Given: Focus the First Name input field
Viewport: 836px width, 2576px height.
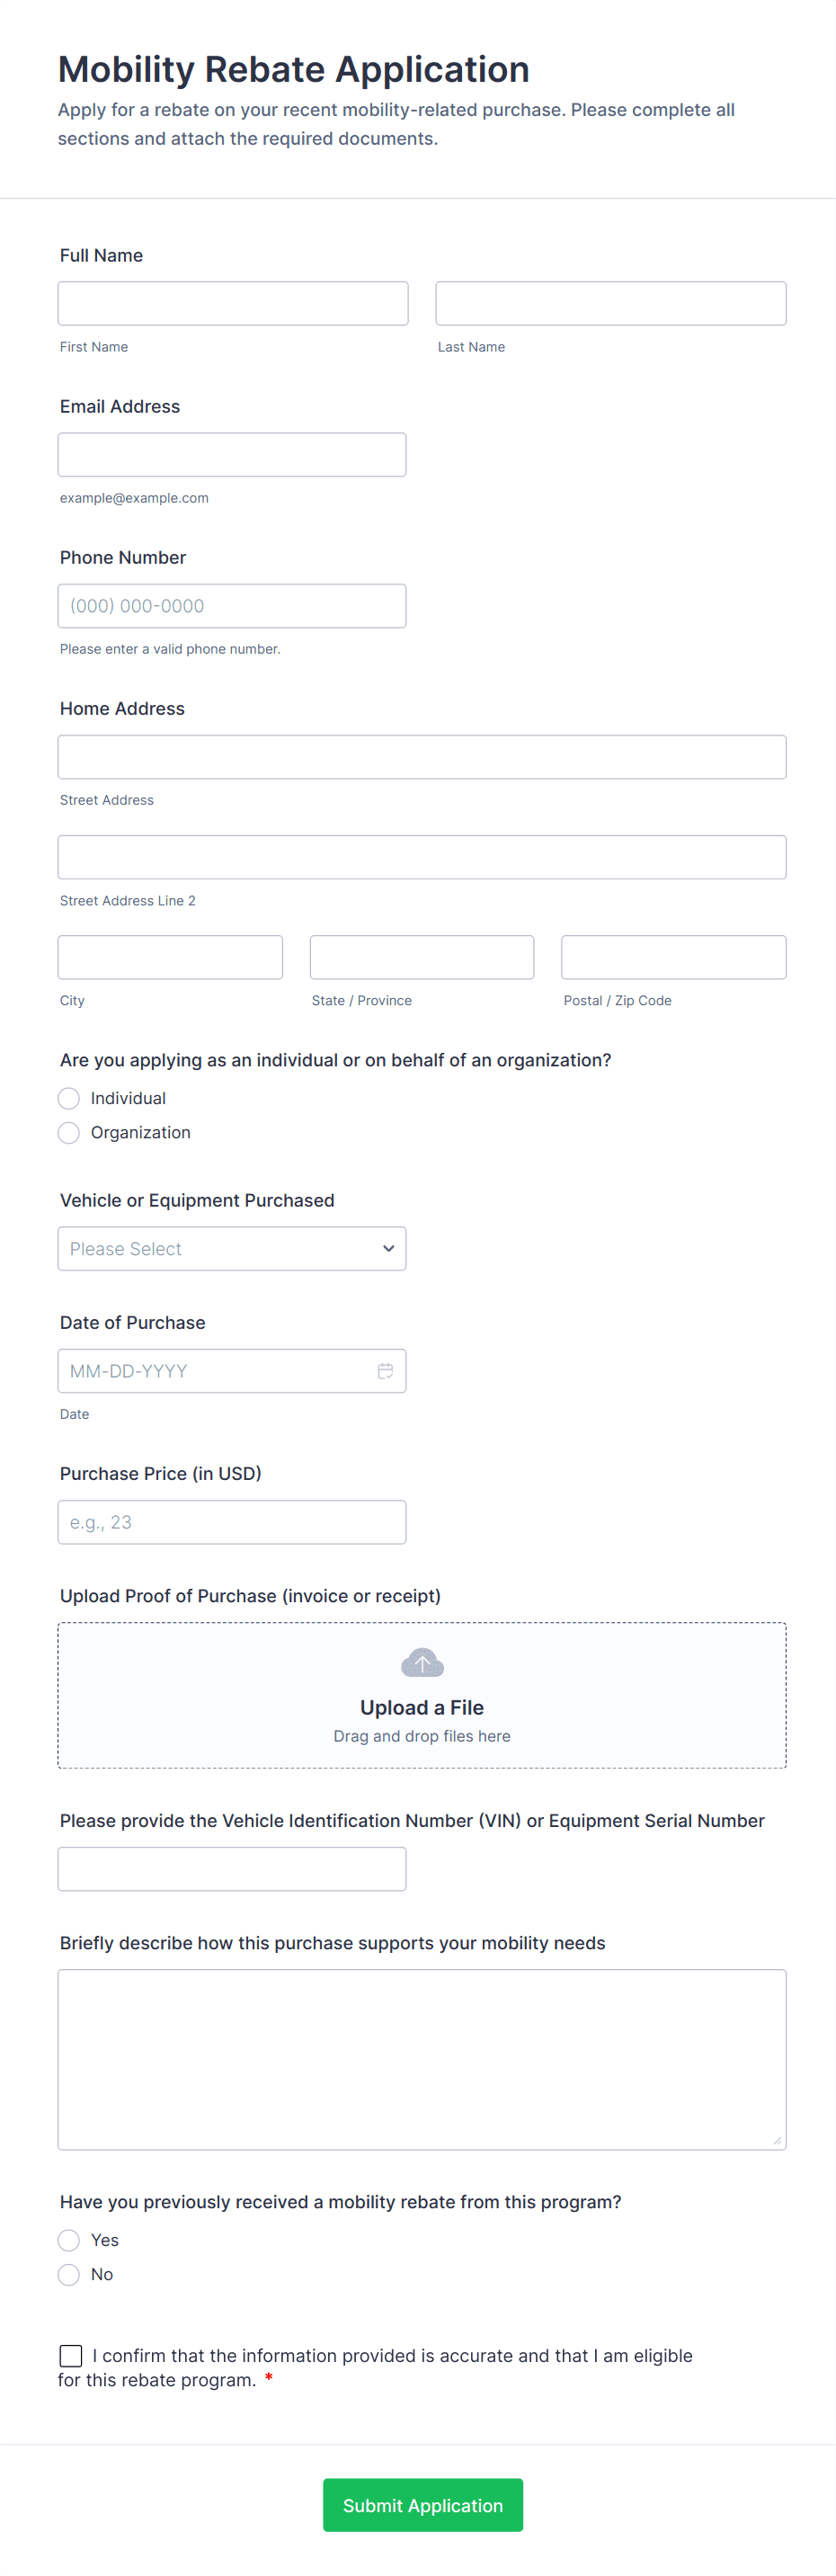Looking at the screenshot, I should pos(233,303).
